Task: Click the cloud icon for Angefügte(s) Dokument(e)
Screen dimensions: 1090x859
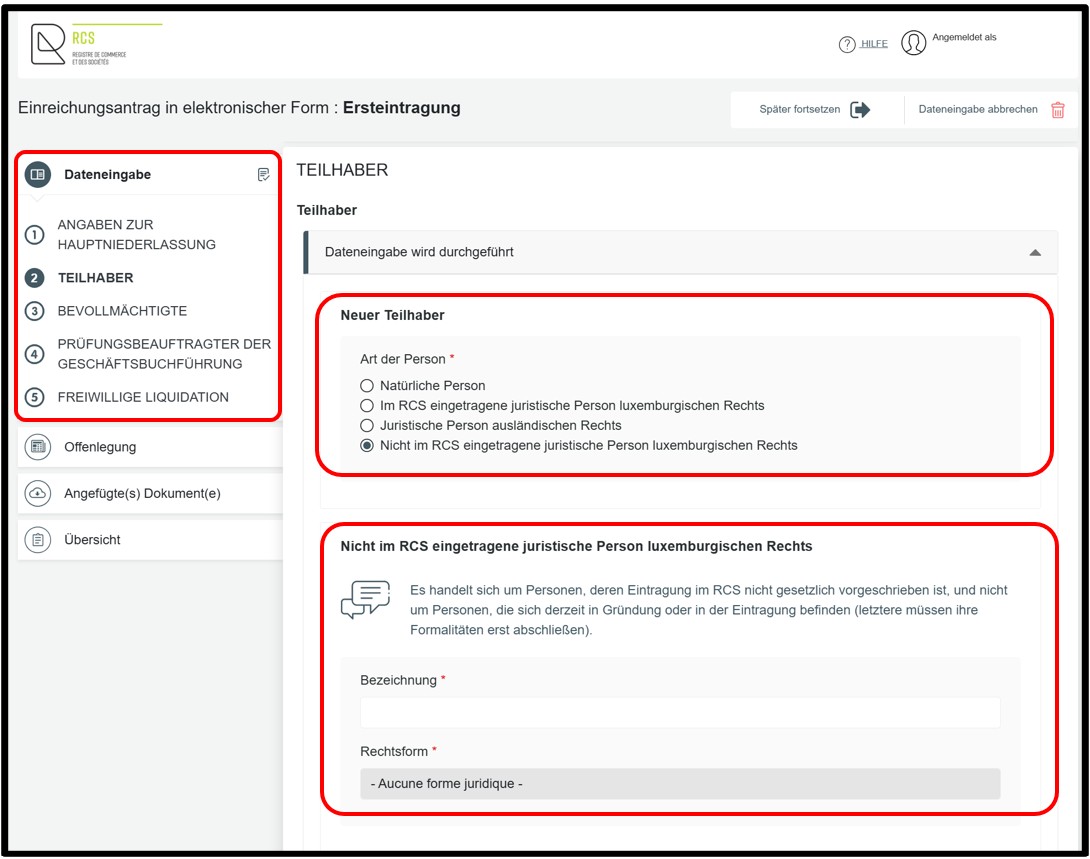Action: tap(38, 493)
